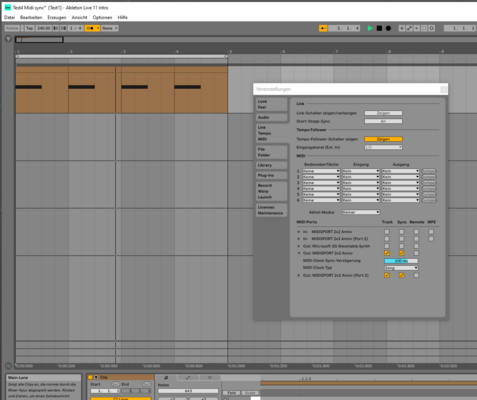Toggle the metronome button
477x400 pixels.
(x=92, y=28)
